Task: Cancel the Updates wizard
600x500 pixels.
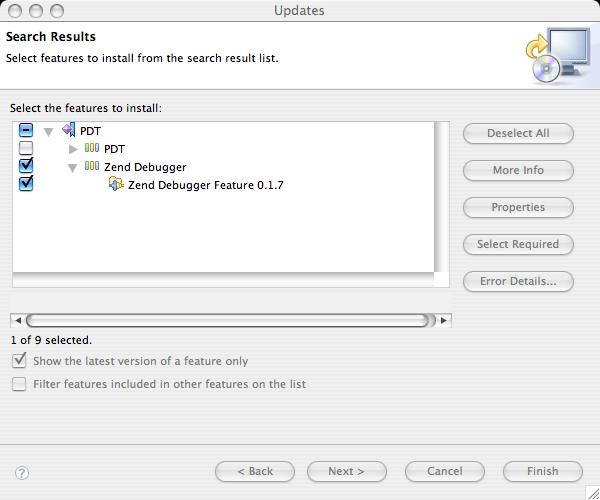Action: tap(445, 471)
